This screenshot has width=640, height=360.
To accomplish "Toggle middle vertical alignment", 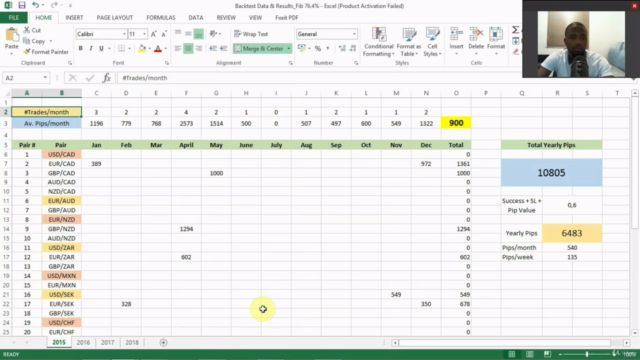I will (188, 34).
